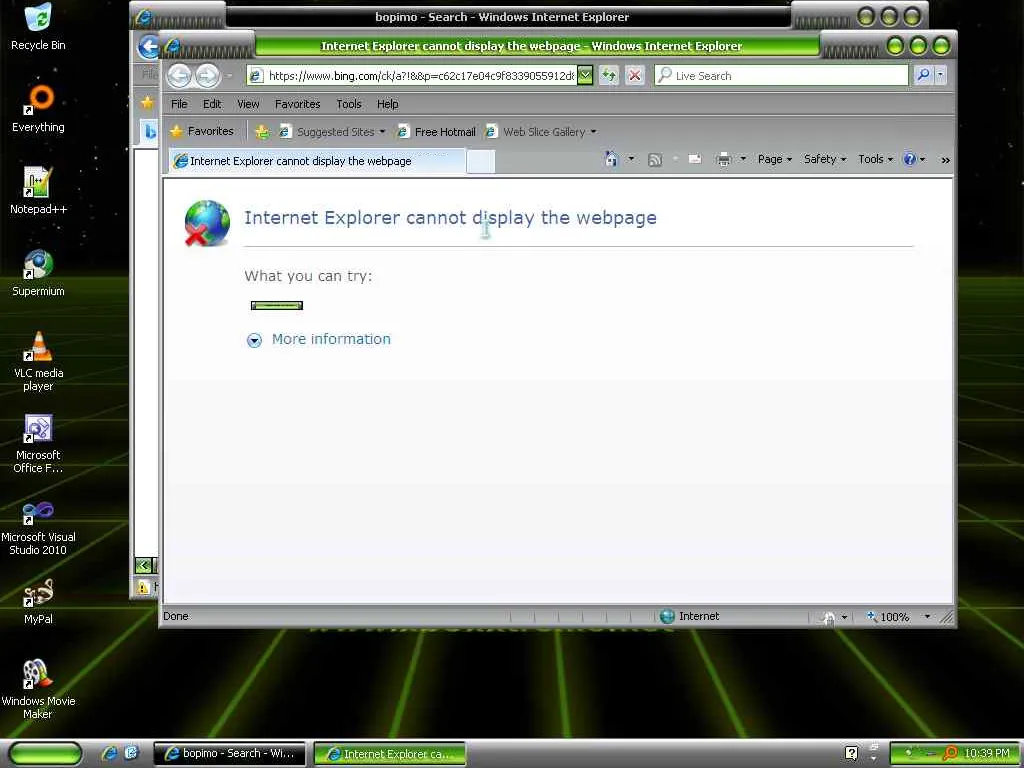Click the warning icon in bopimo status bar
Viewport: 1024px width, 768px height.
click(143, 586)
